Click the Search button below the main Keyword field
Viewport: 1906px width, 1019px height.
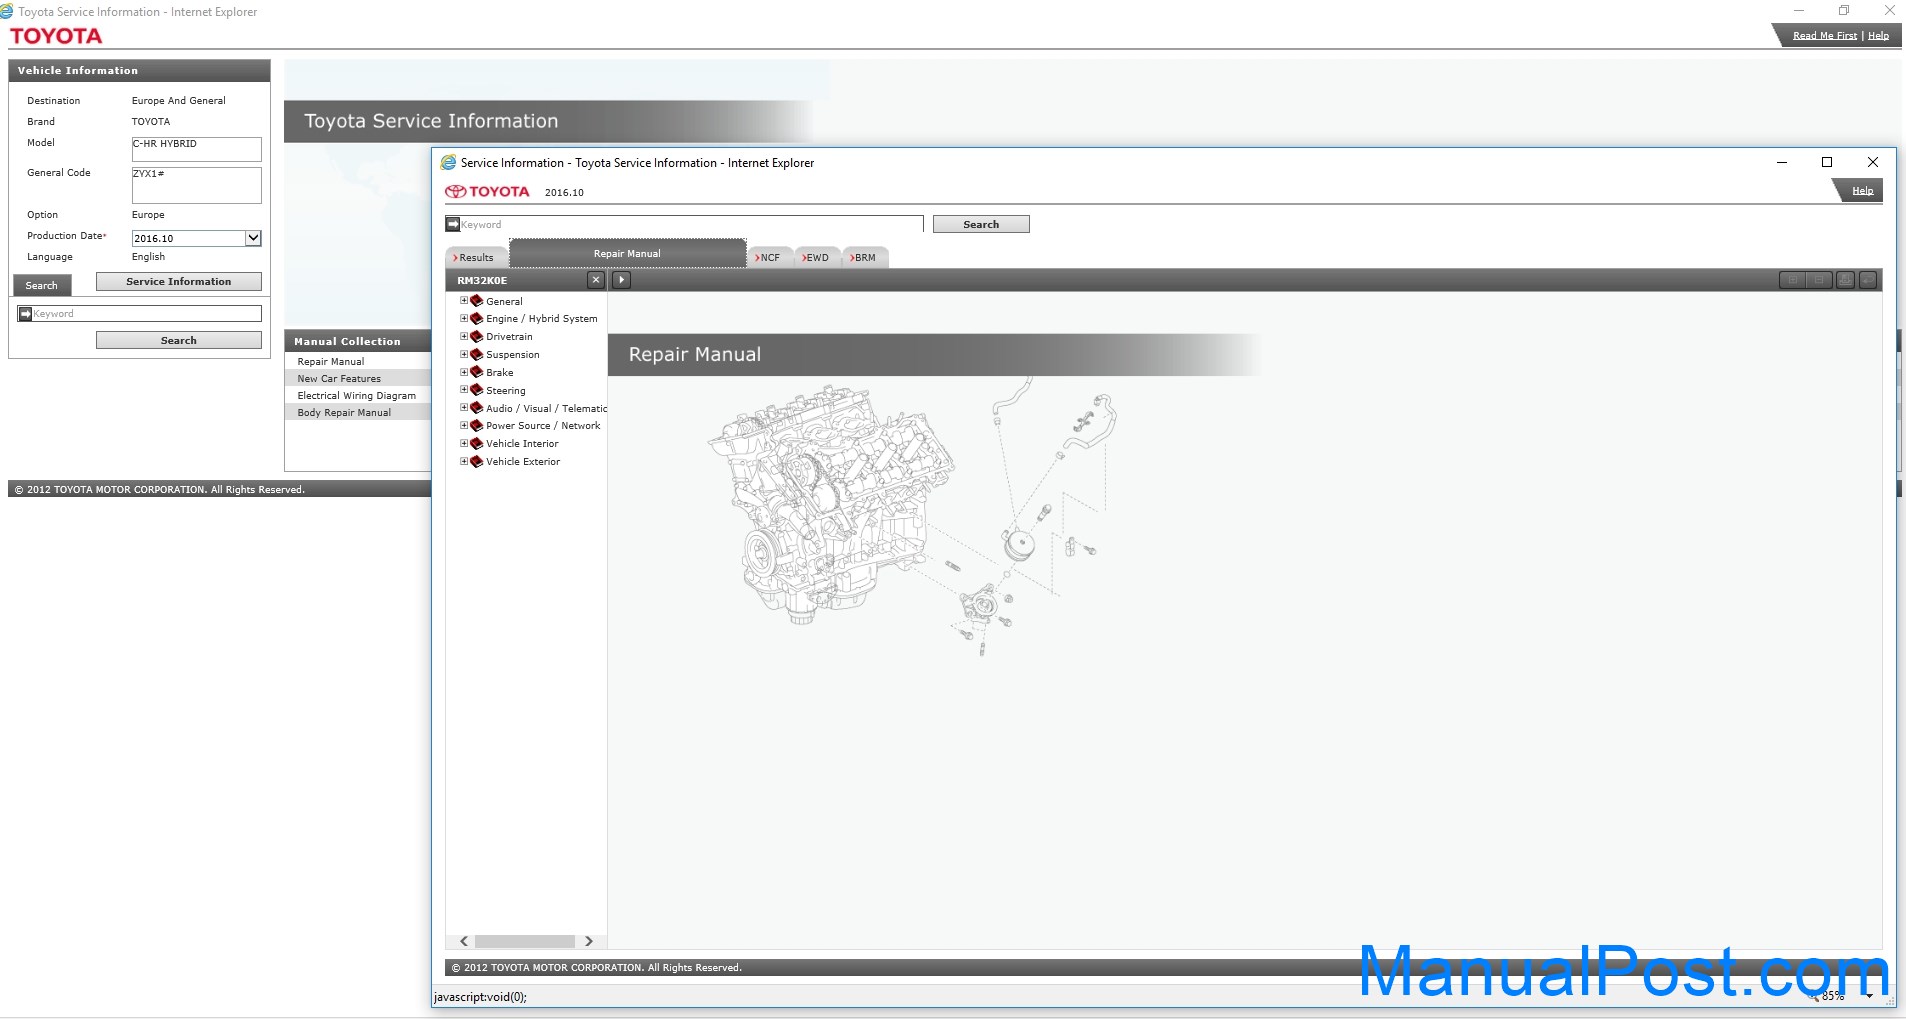coord(179,340)
